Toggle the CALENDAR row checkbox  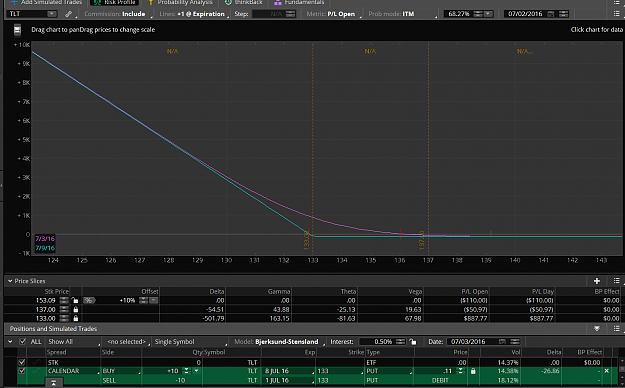(x=22, y=371)
